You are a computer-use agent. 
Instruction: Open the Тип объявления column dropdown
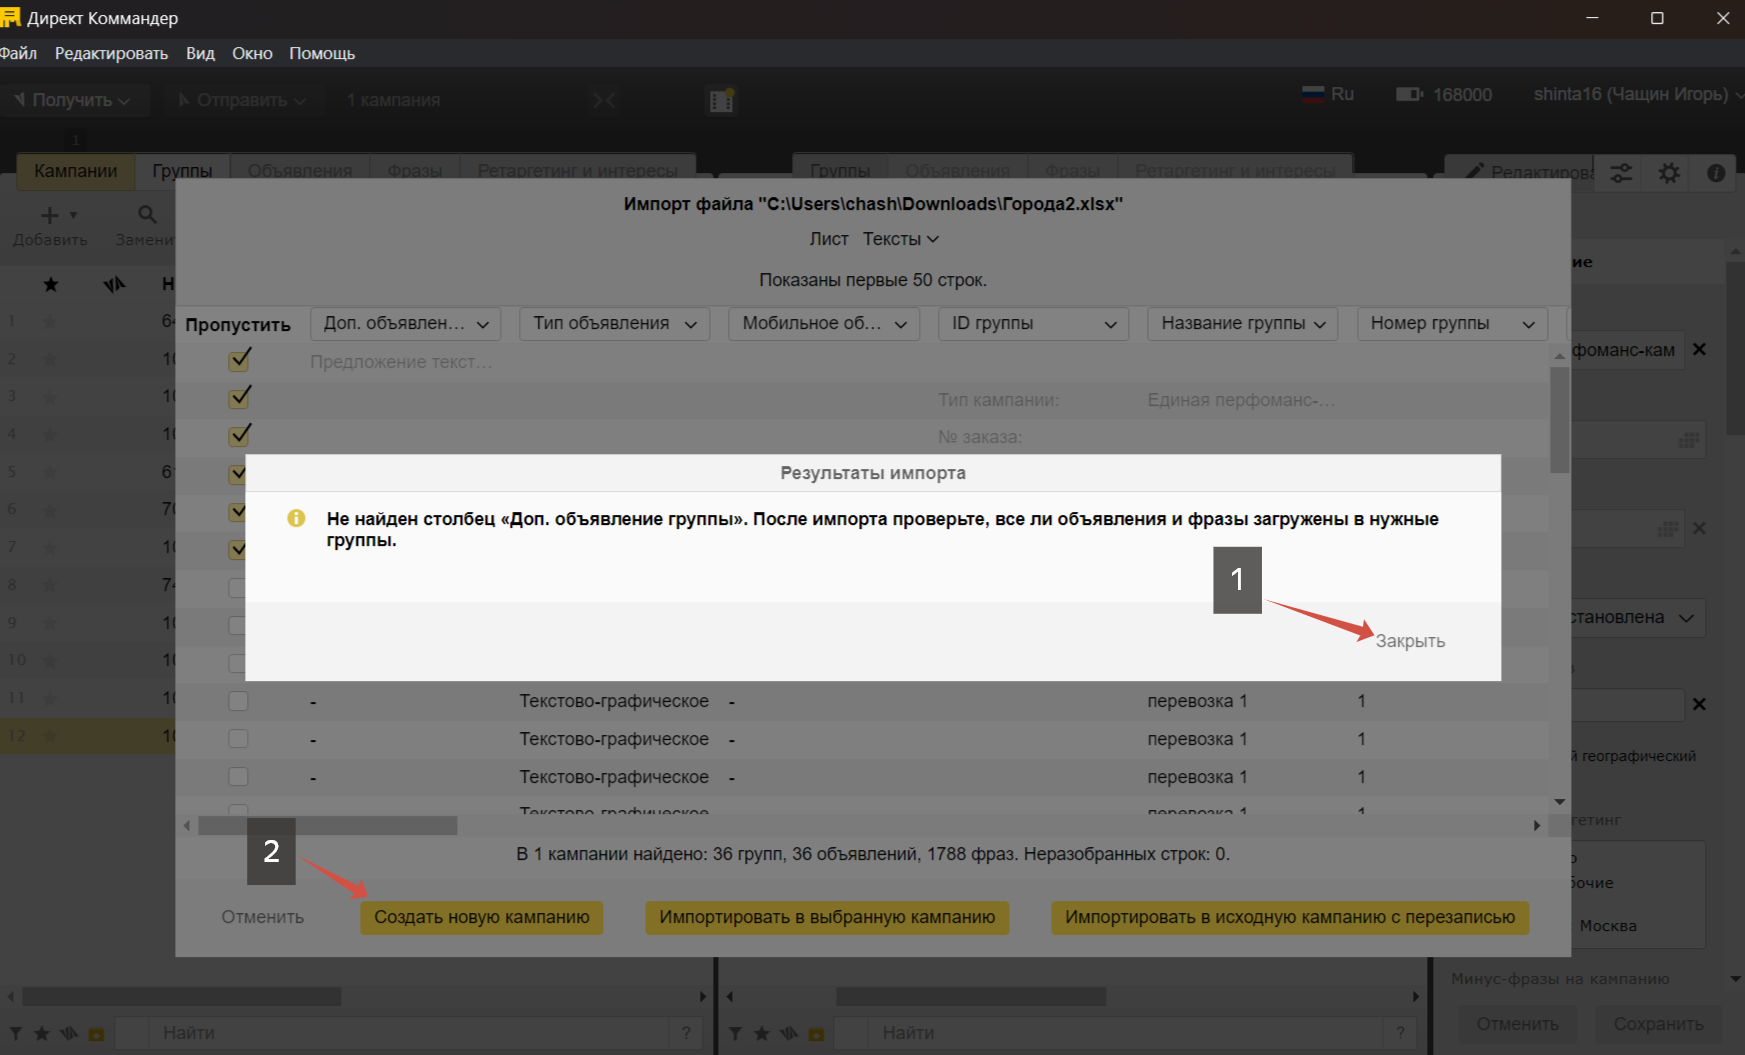click(615, 324)
